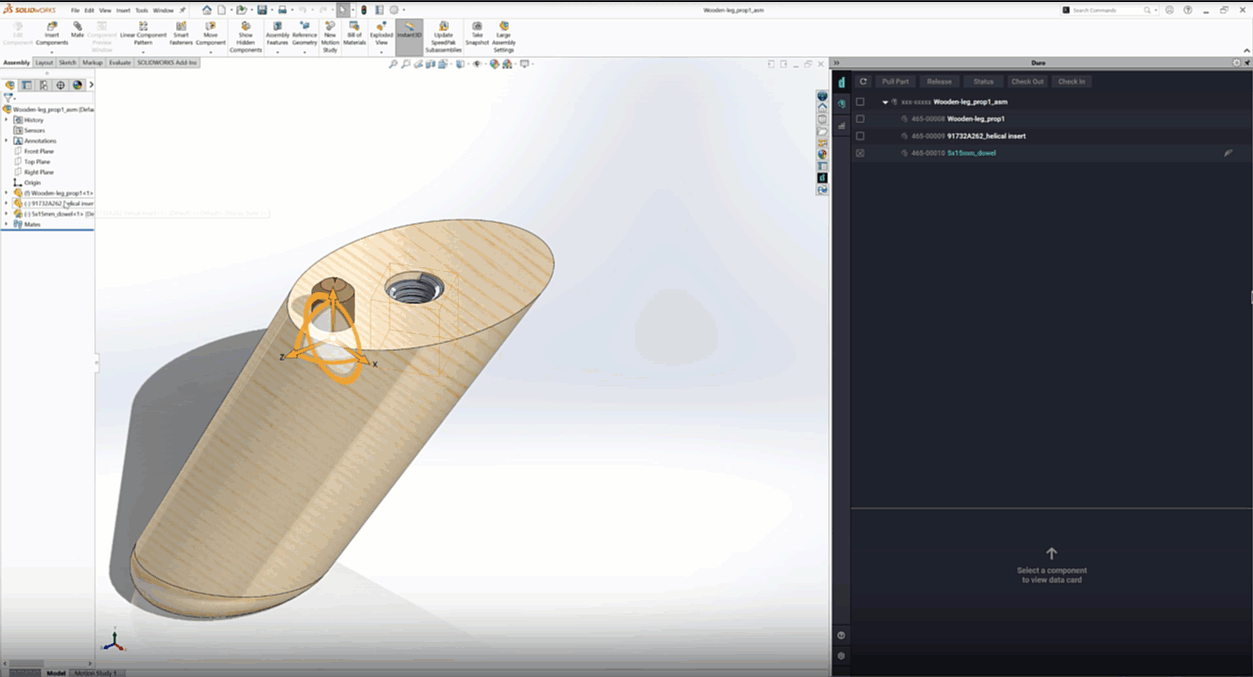
Task: Open the PropertyManager tab
Action: [27, 85]
